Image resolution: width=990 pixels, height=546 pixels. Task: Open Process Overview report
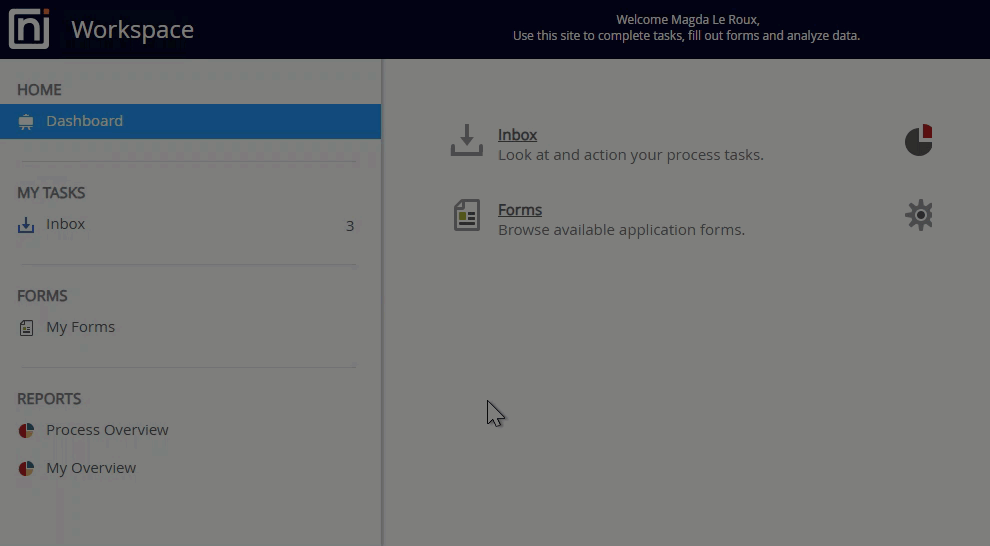107,430
